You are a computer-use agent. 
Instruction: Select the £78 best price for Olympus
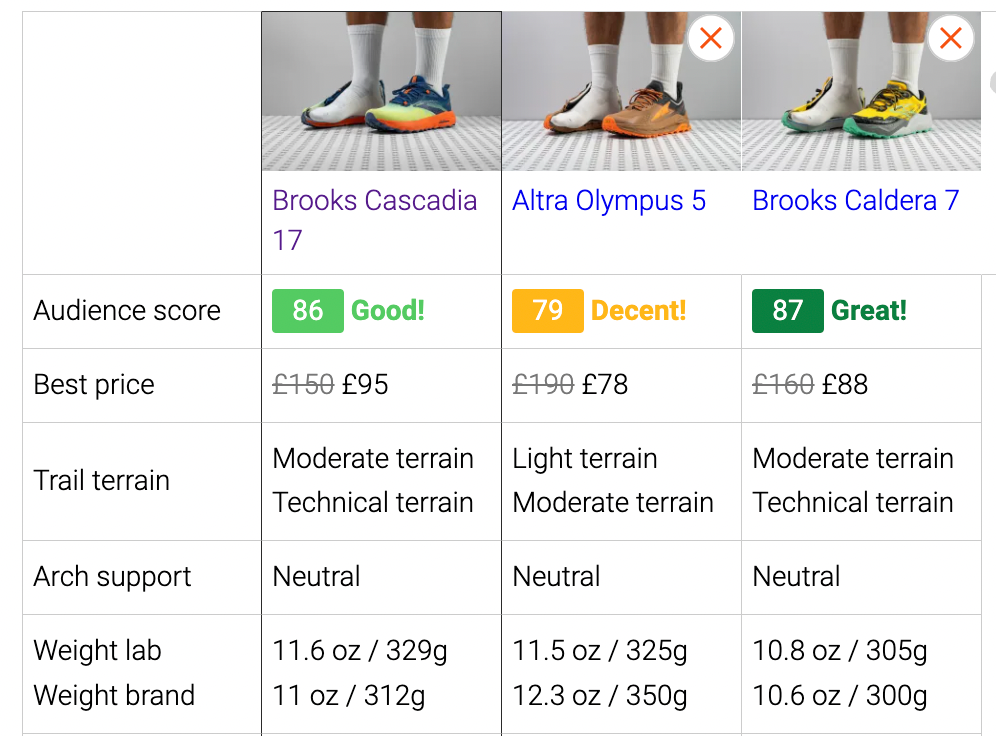point(605,385)
